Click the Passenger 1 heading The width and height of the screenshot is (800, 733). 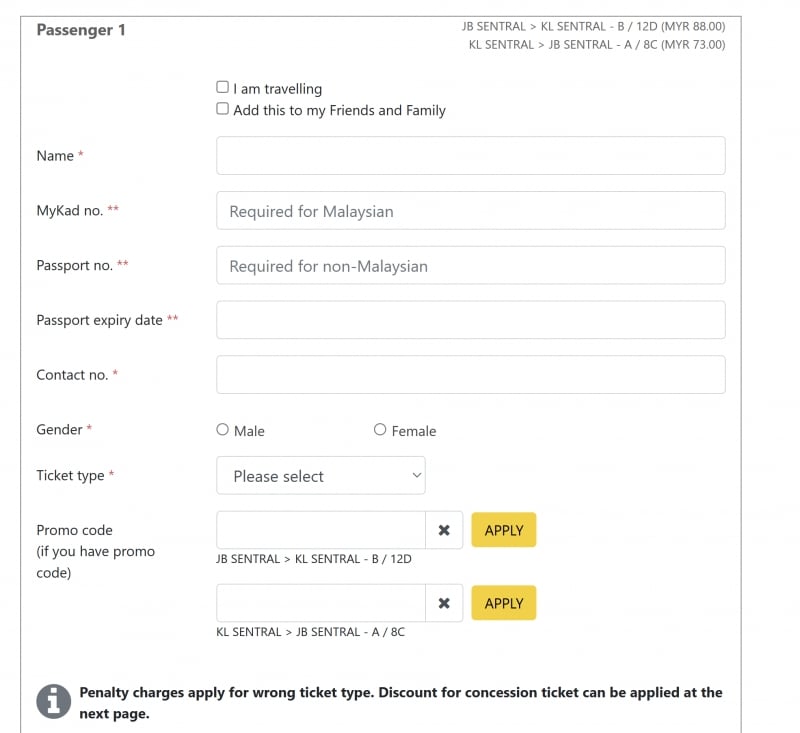tap(81, 30)
